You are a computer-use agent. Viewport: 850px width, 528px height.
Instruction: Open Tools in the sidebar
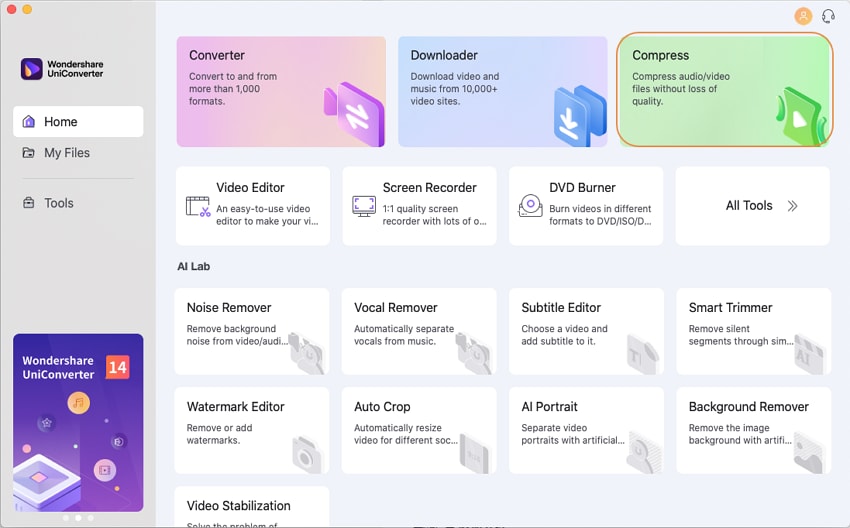78,203
